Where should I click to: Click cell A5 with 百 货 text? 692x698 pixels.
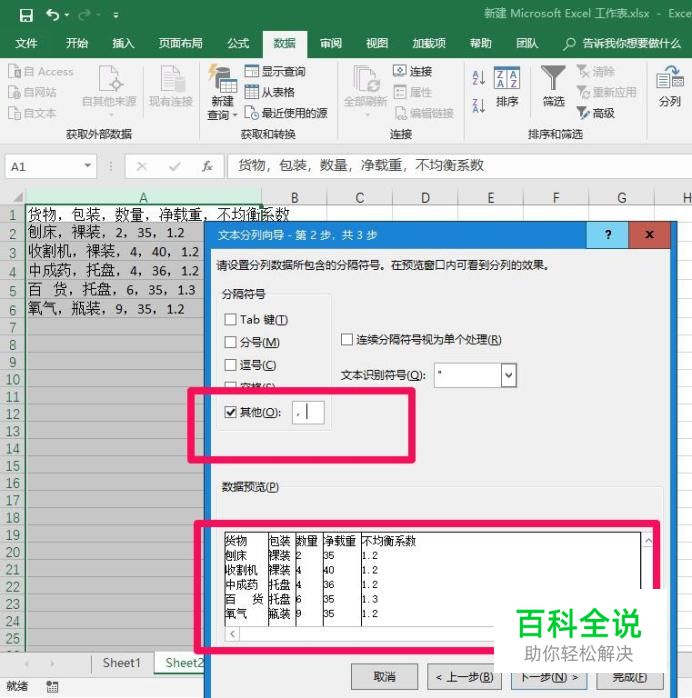115,290
